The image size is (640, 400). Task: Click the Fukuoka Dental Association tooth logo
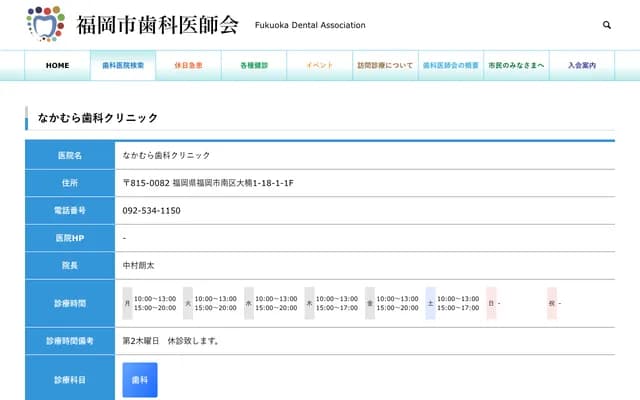click(45, 24)
